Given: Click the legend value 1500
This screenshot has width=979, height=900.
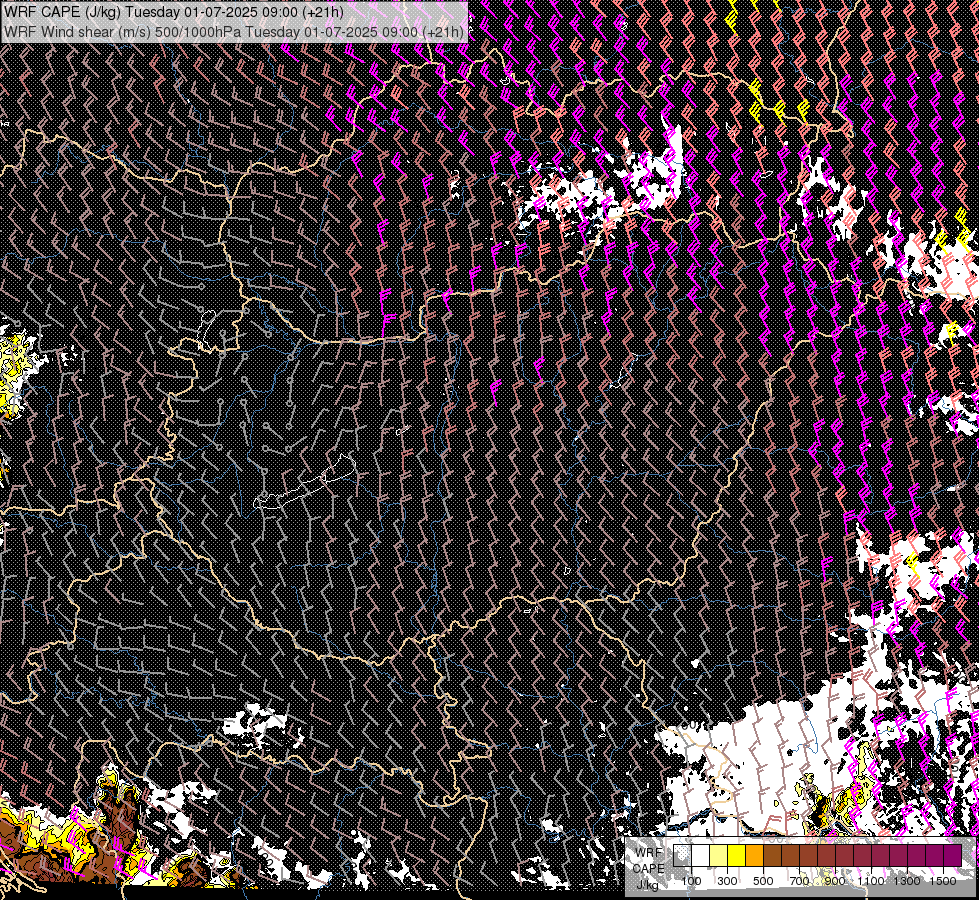Looking at the screenshot, I should pyautogui.click(x=943, y=881).
